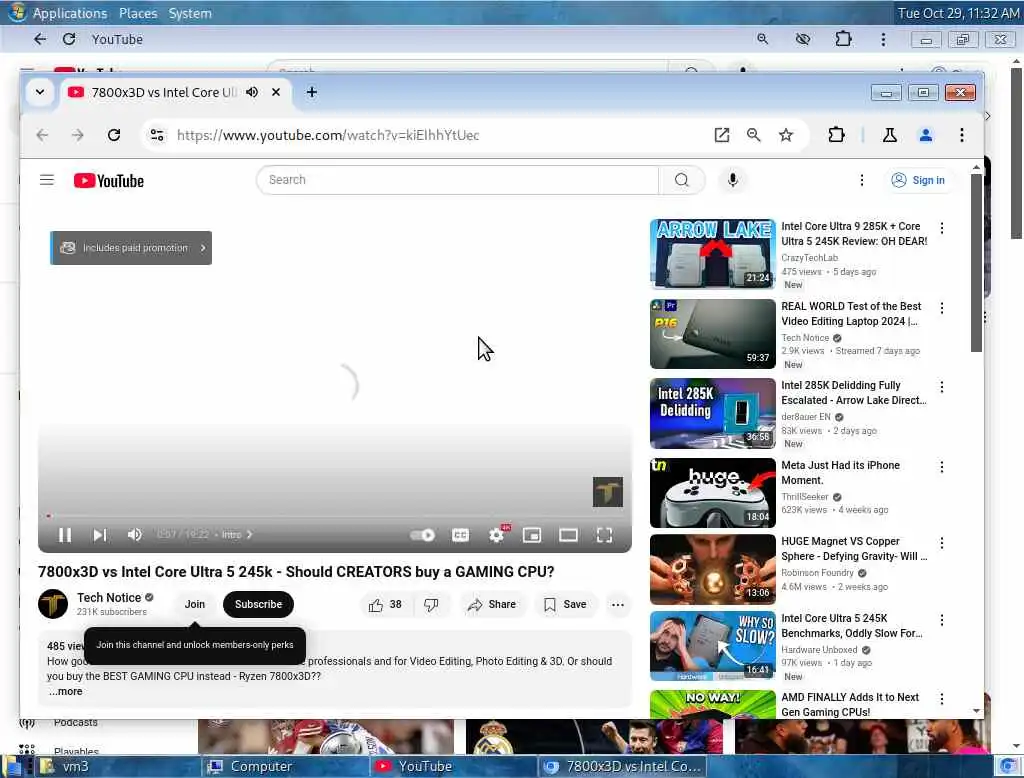Open Arrow Lake review video thumbnail
The image size is (1024, 778).
pos(712,253)
